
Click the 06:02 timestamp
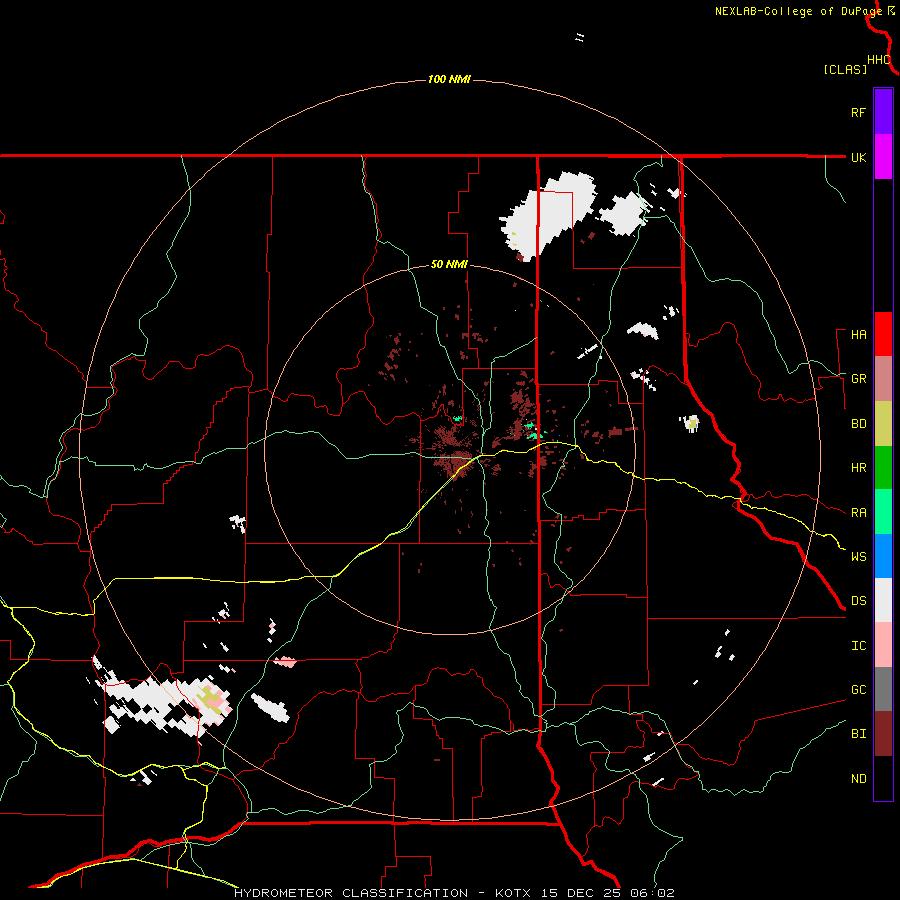(652, 893)
